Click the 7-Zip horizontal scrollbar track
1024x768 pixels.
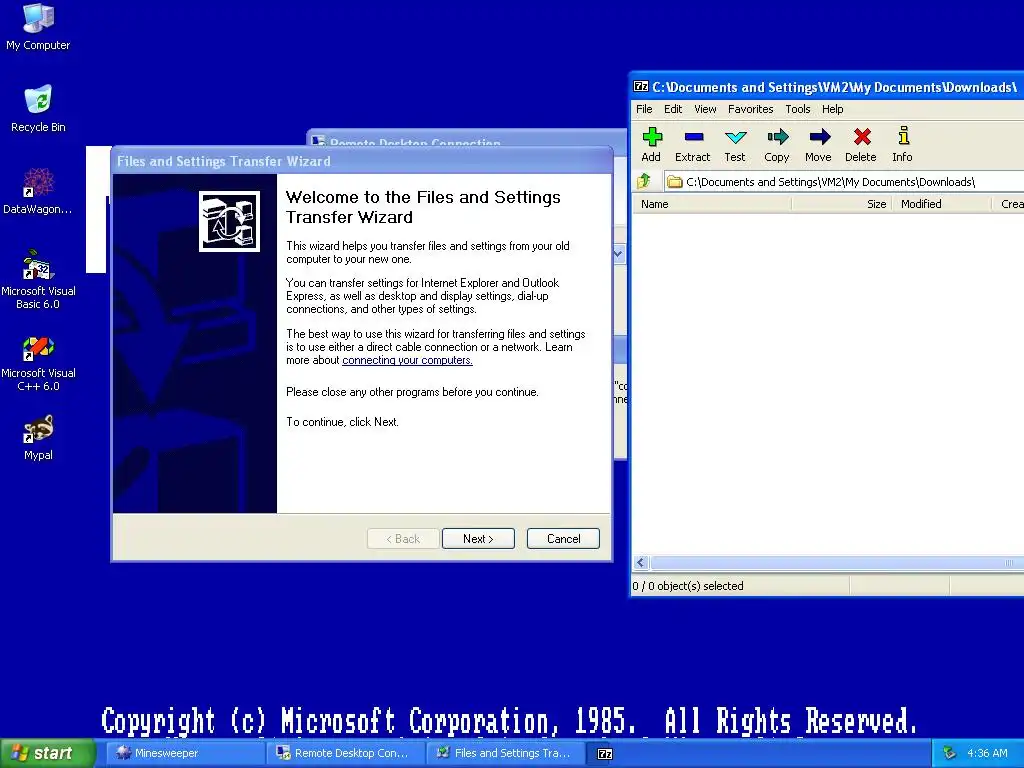[x=836, y=562]
